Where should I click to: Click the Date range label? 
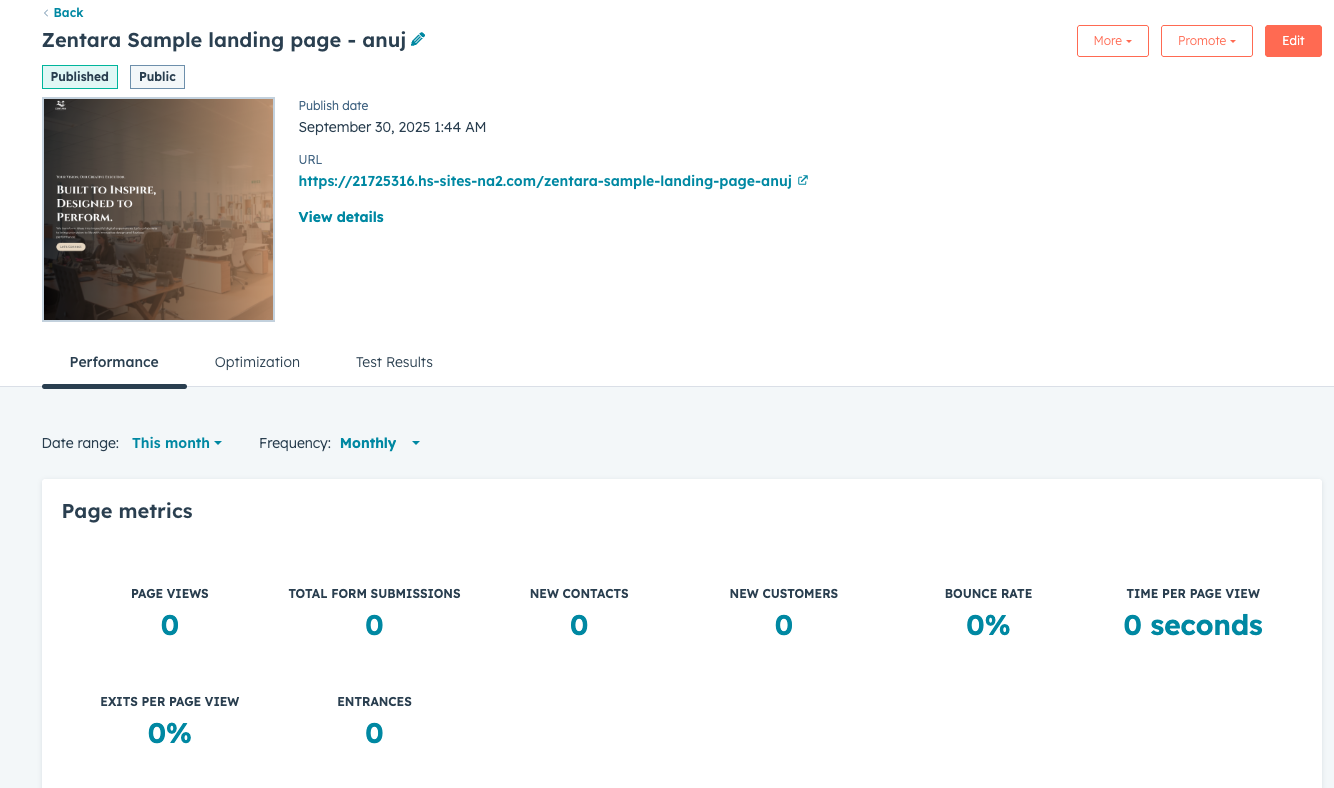[80, 443]
